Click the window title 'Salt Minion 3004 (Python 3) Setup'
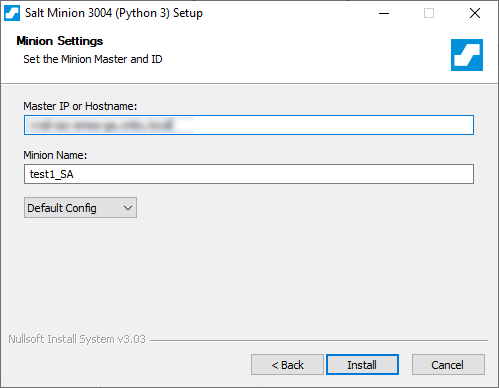 [114, 13]
